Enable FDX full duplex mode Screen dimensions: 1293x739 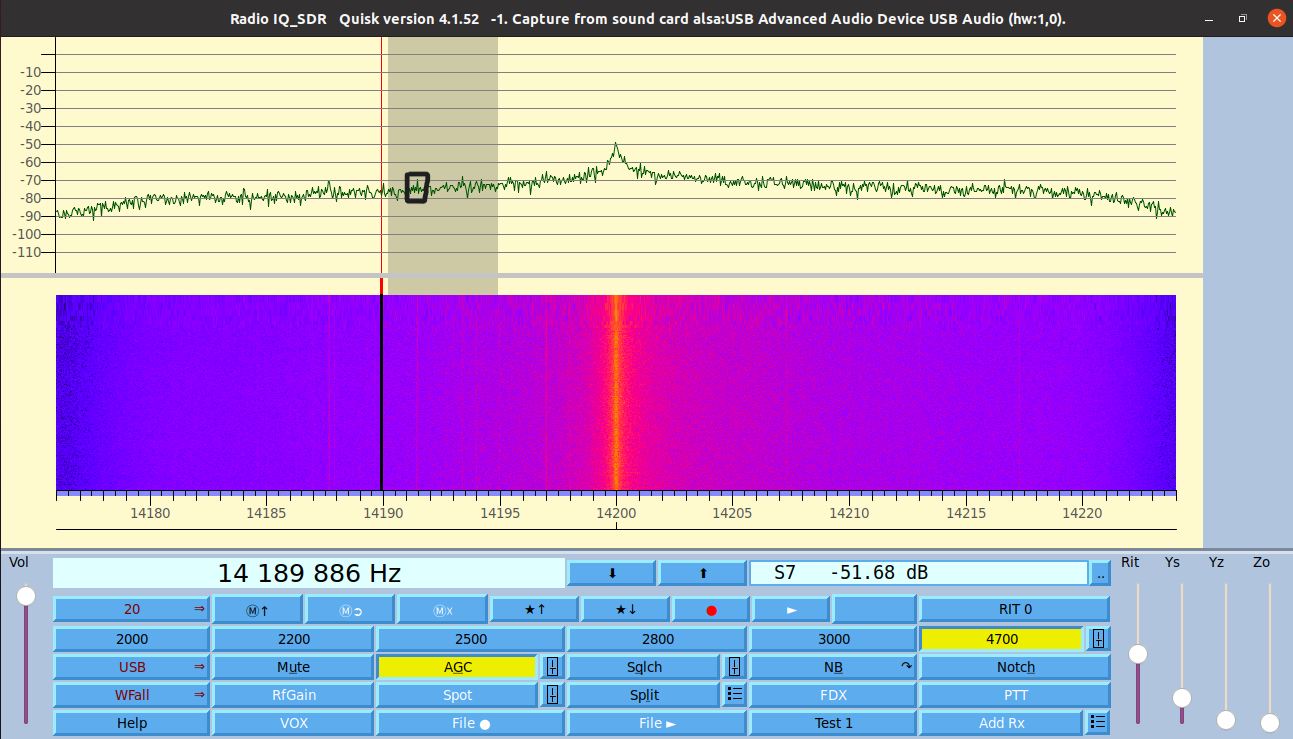(x=833, y=694)
